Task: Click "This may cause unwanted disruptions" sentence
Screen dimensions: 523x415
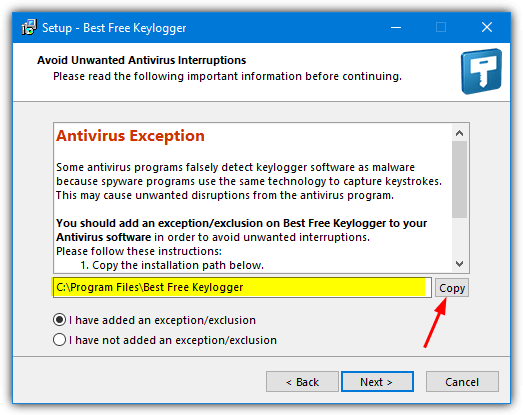Action: [225, 195]
